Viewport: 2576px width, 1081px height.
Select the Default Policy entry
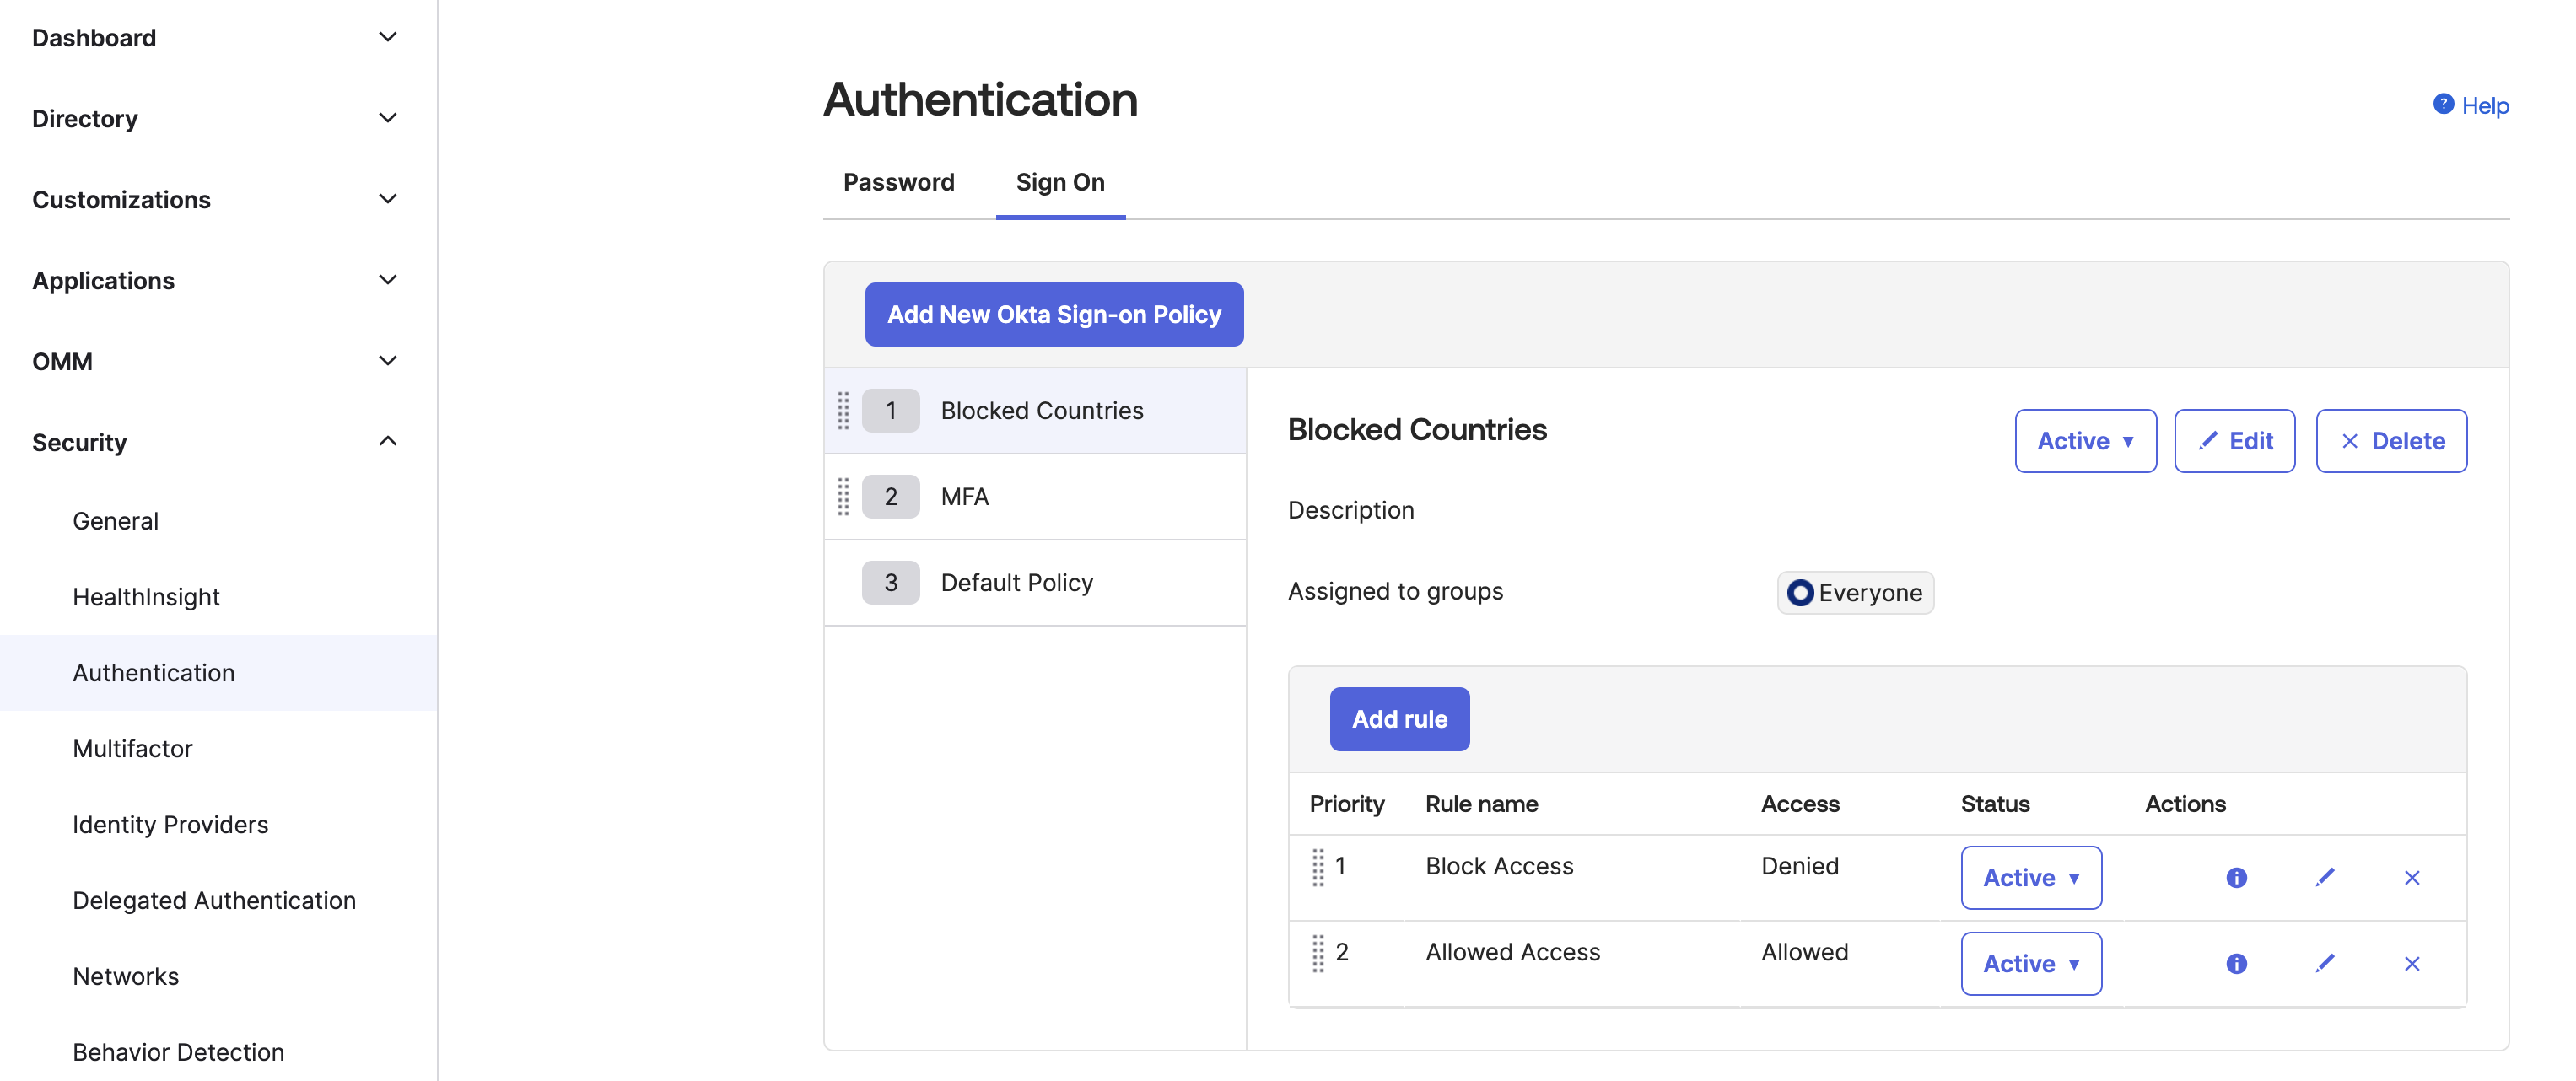tap(1016, 581)
